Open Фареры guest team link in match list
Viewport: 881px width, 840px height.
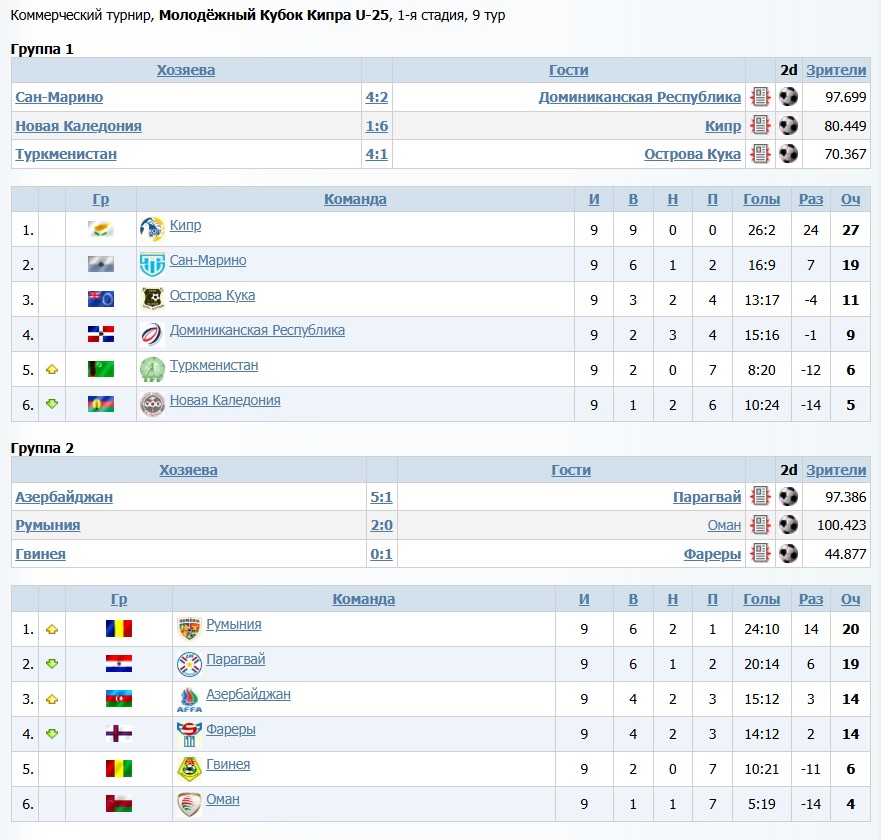click(x=712, y=554)
